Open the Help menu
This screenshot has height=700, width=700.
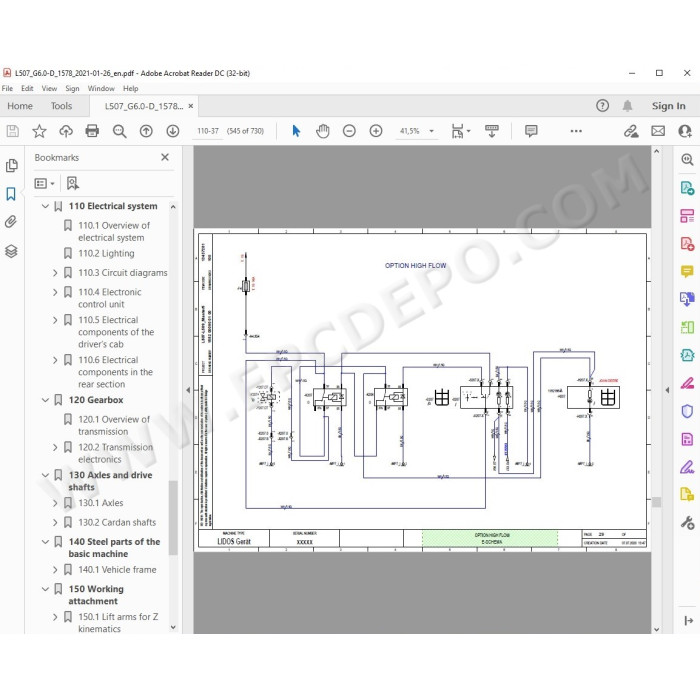point(130,88)
